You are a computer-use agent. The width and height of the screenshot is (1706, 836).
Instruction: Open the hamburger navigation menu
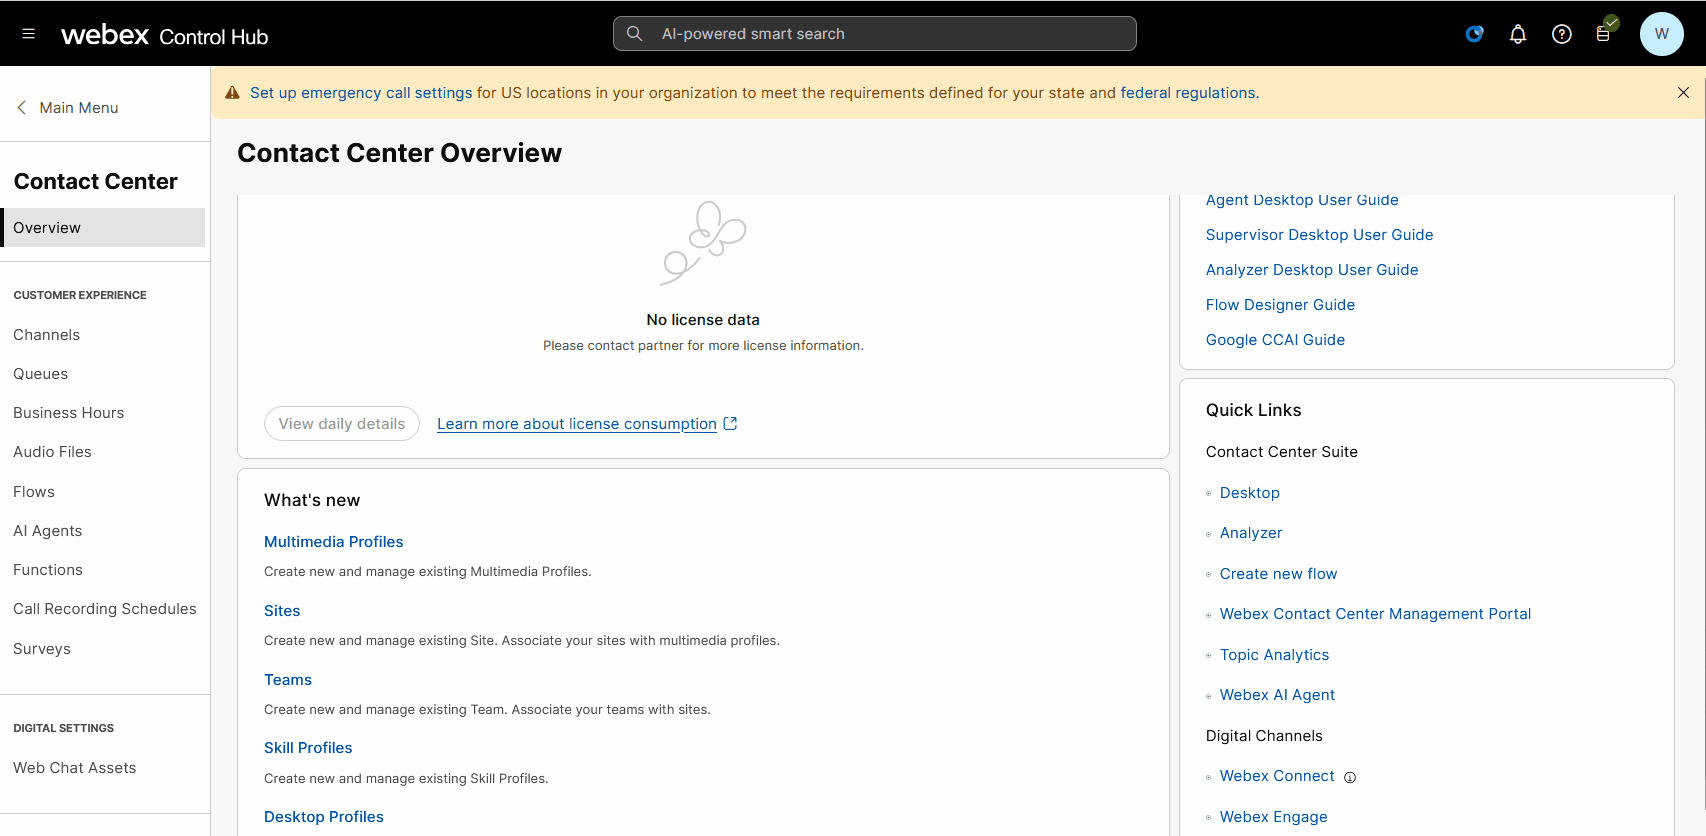pos(29,34)
